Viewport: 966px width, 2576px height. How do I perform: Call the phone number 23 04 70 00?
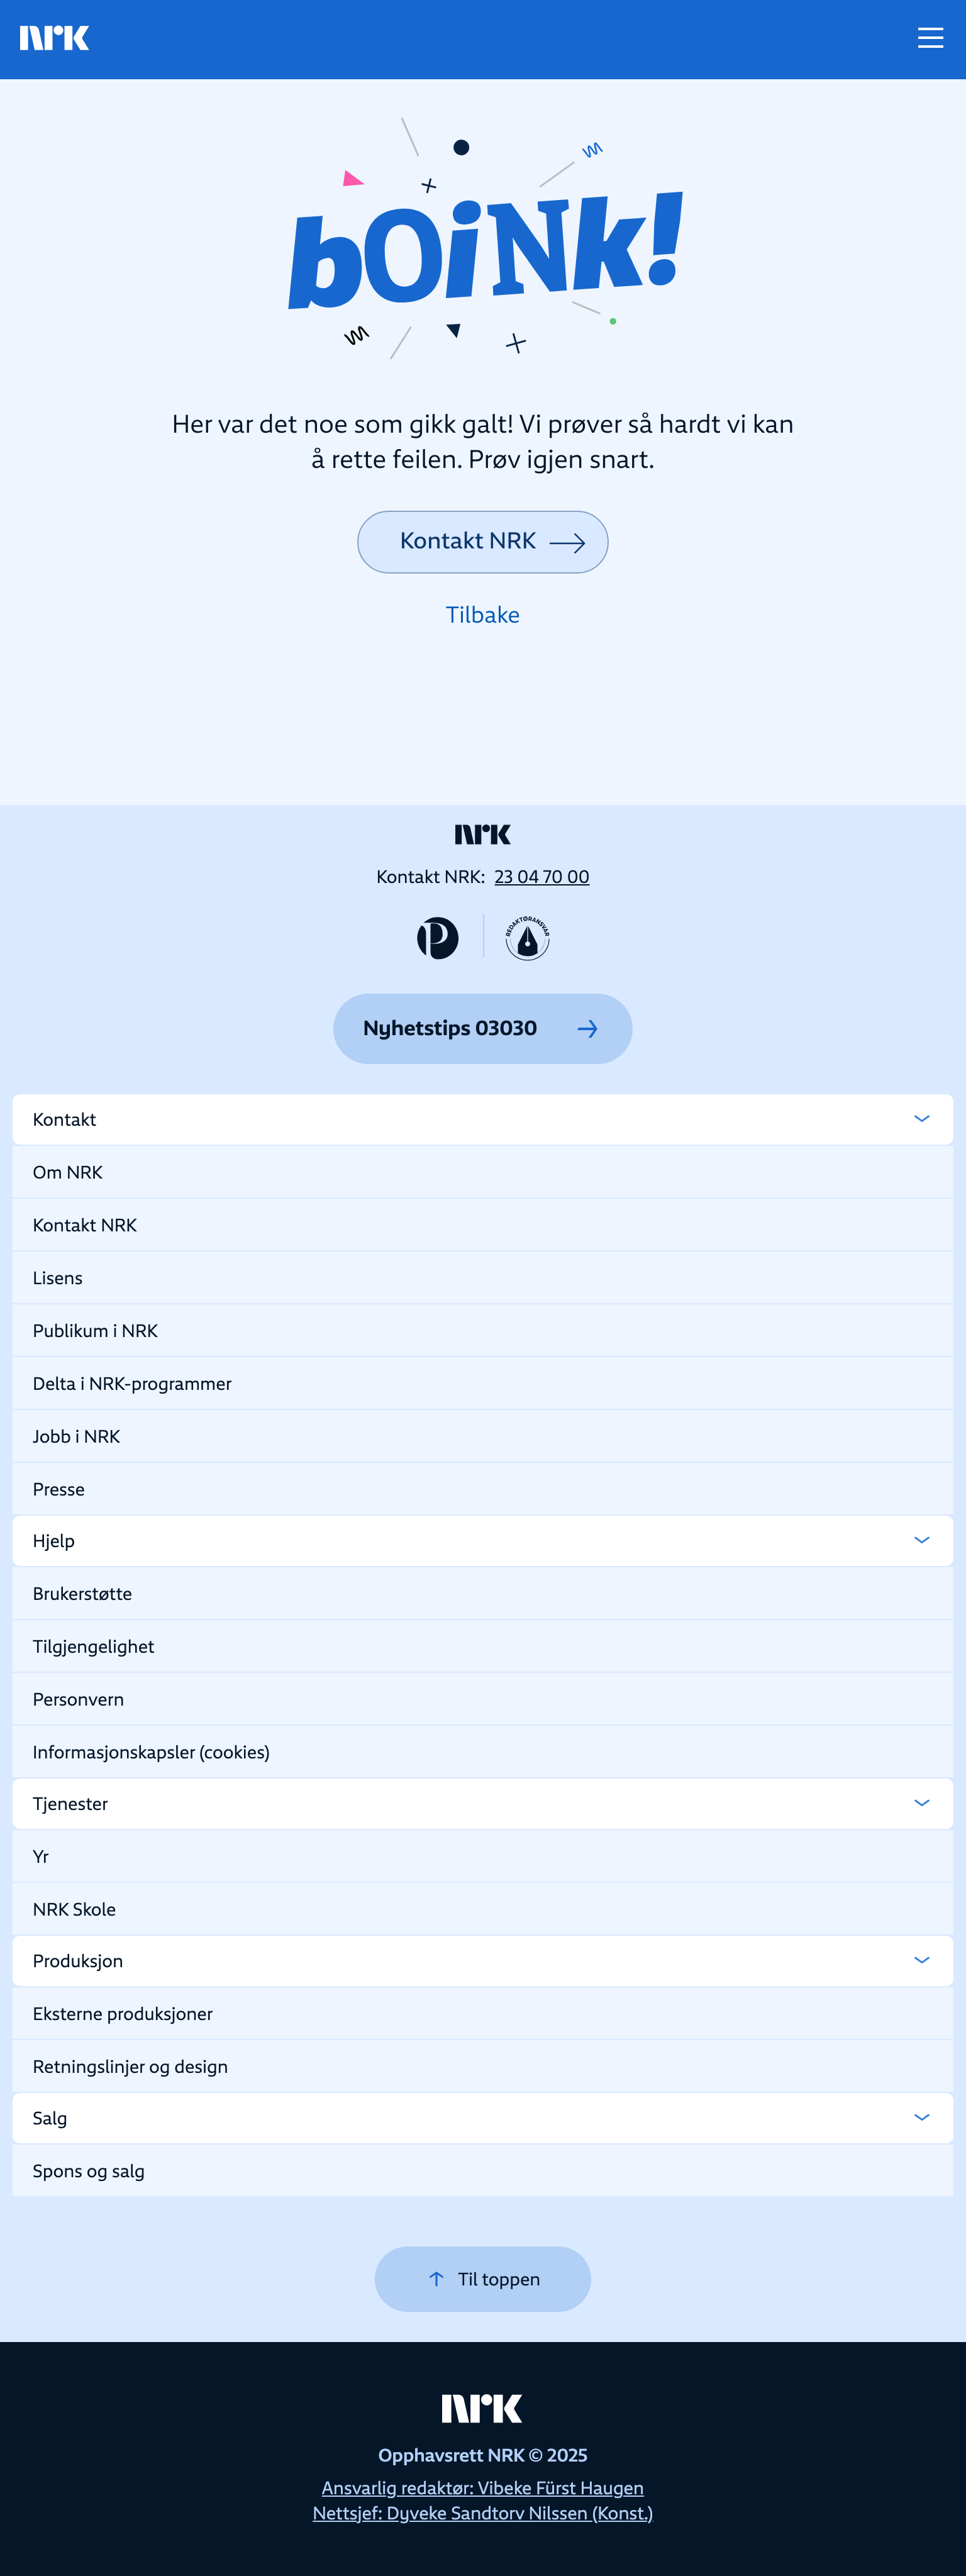point(542,877)
